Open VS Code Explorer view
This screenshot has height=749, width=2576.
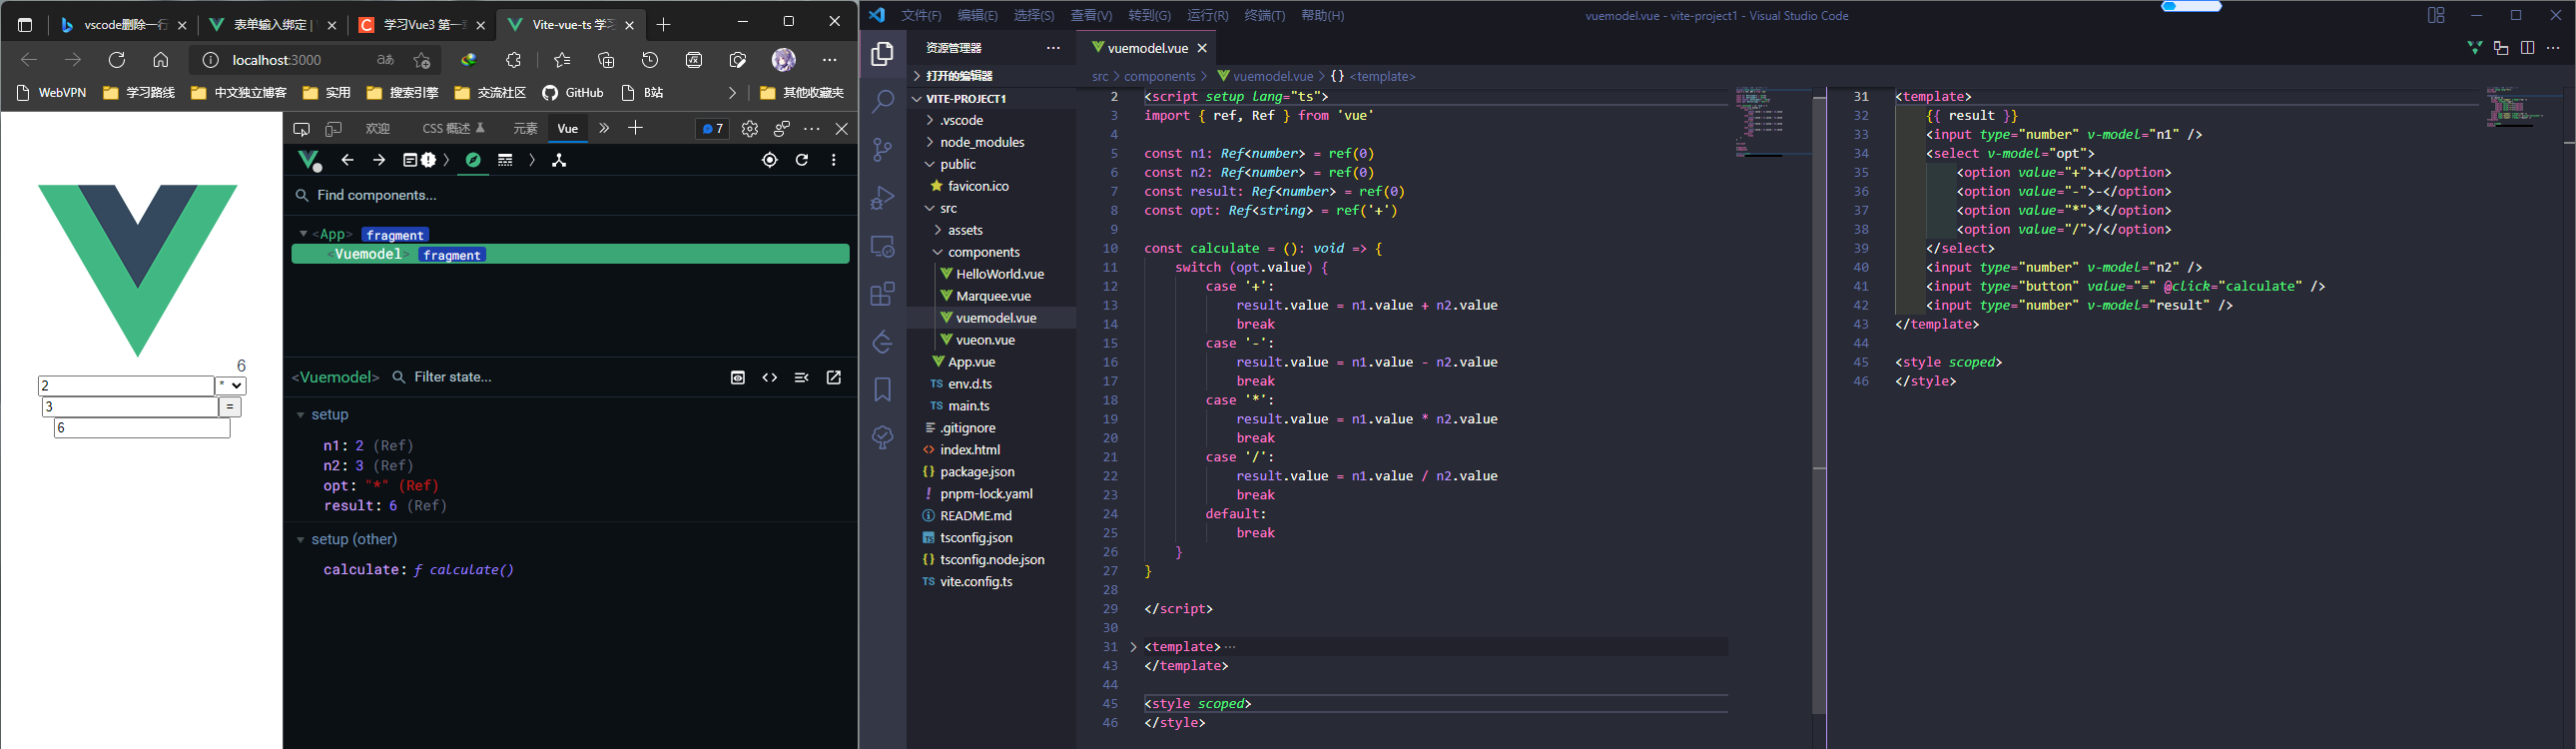[882, 54]
